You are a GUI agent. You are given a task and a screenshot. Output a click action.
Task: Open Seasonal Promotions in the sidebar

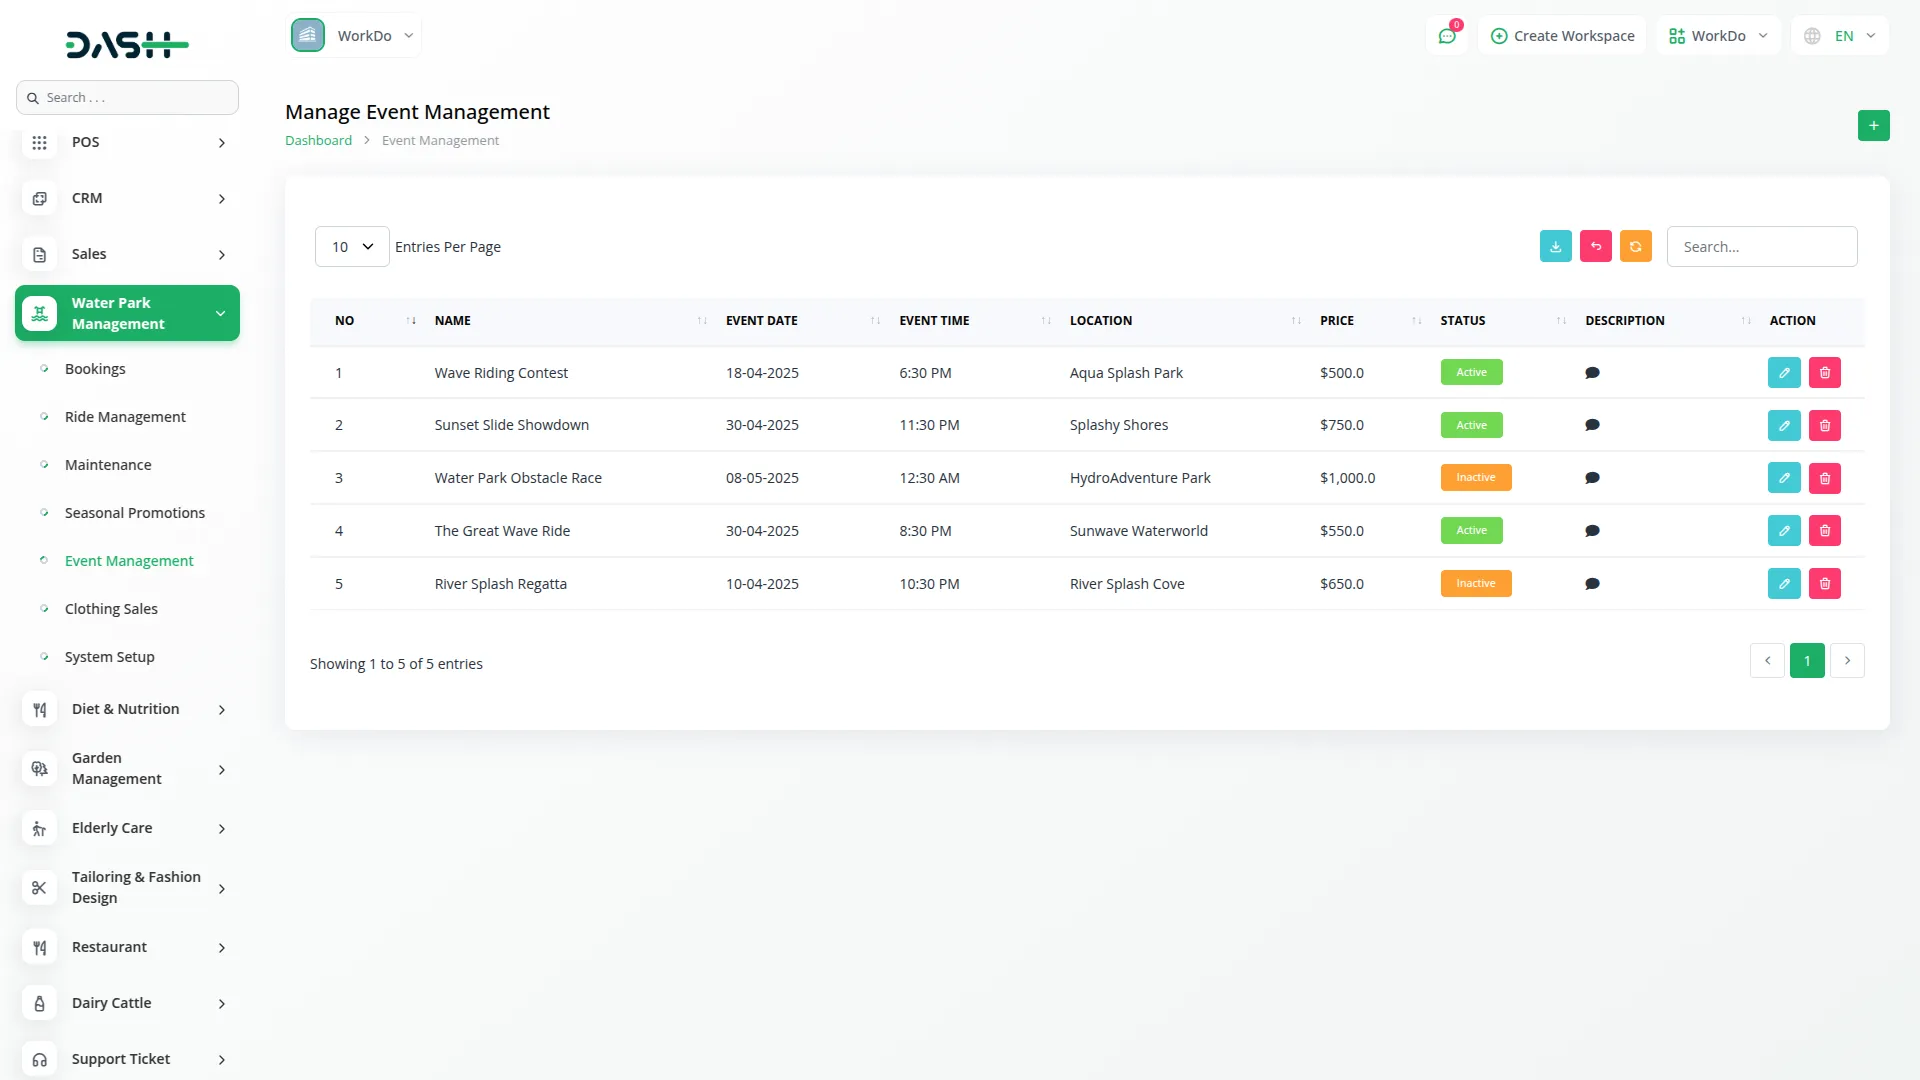pyautogui.click(x=135, y=513)
